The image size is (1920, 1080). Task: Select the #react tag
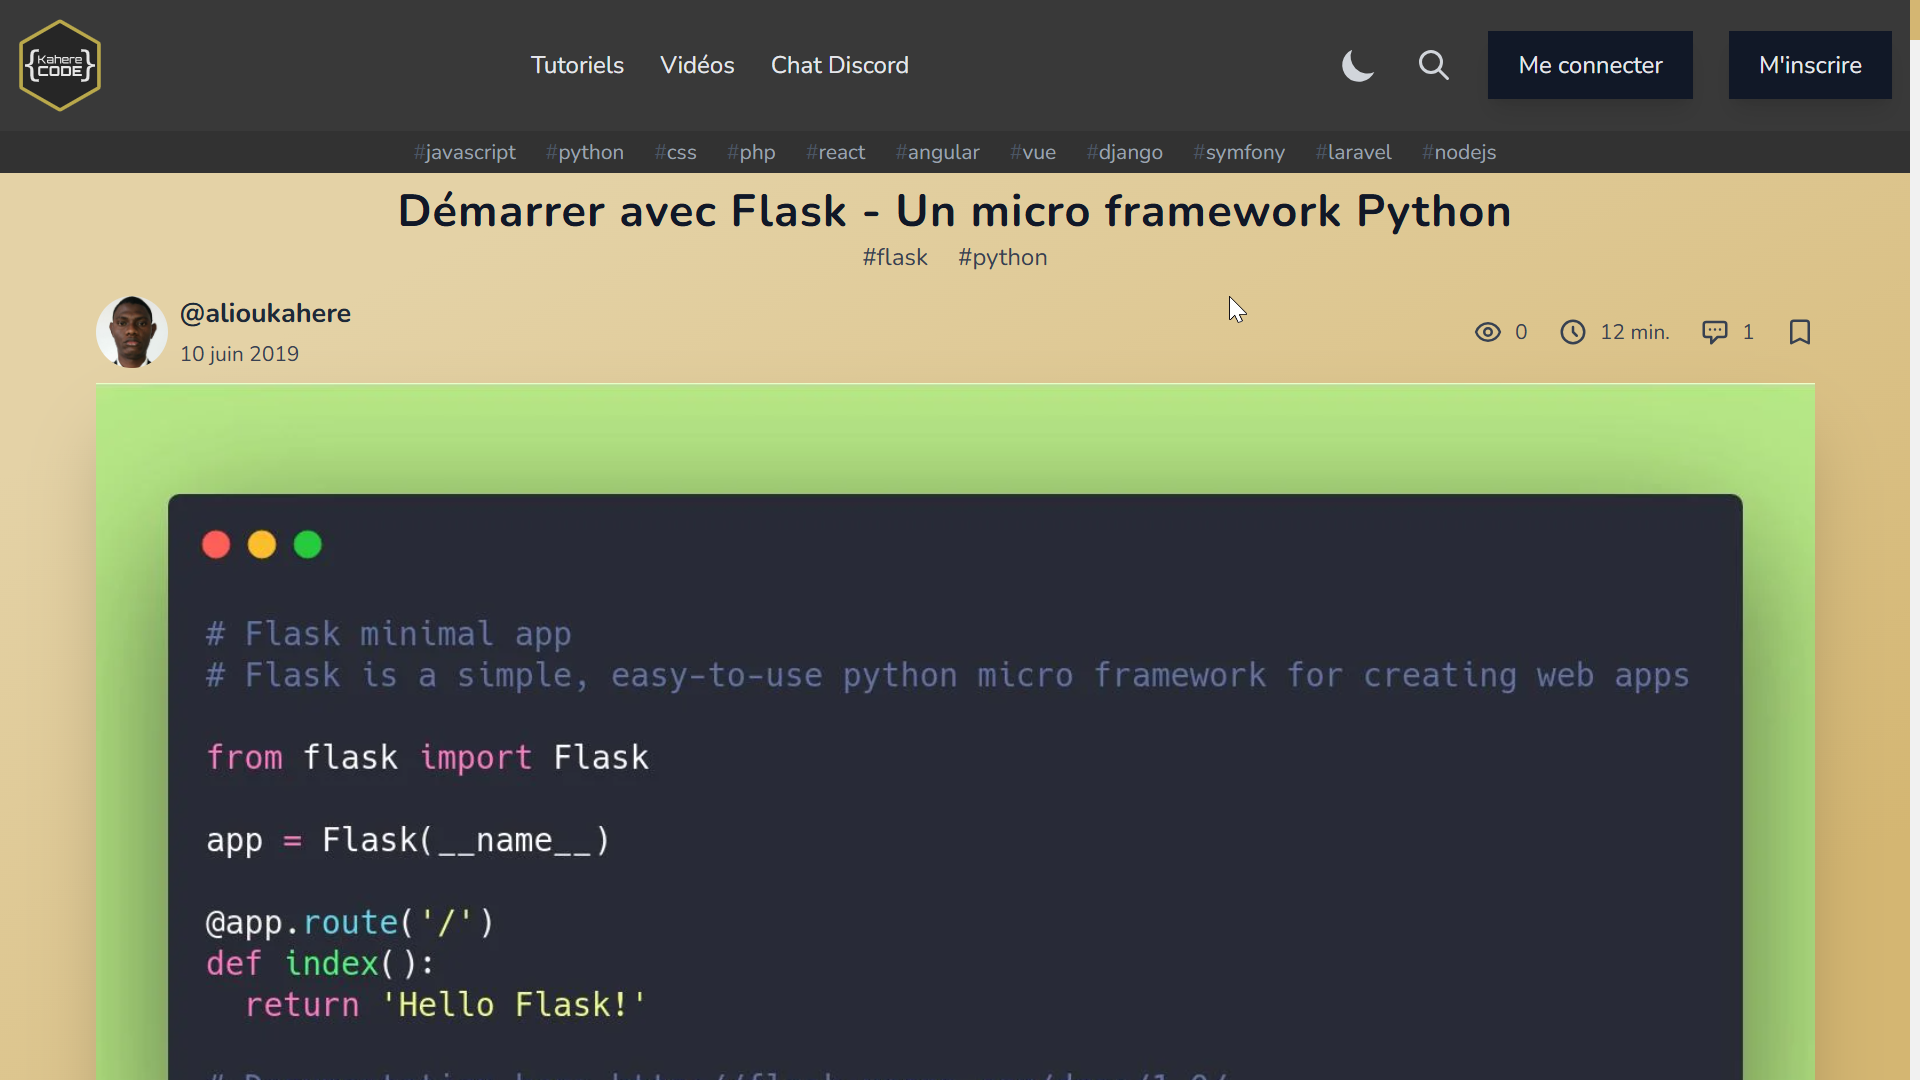pyautogui.click(x=836, y=152)
